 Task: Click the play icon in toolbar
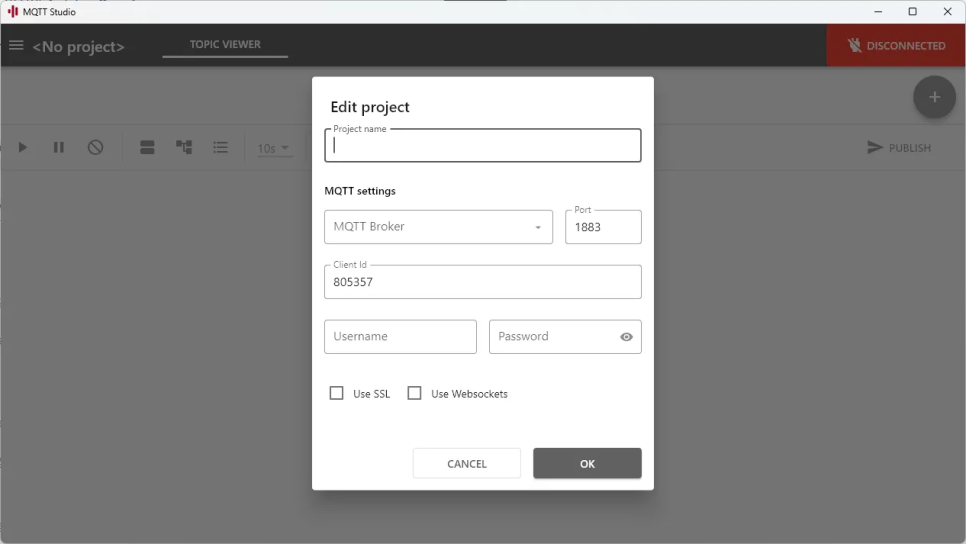tap(23, 147)
